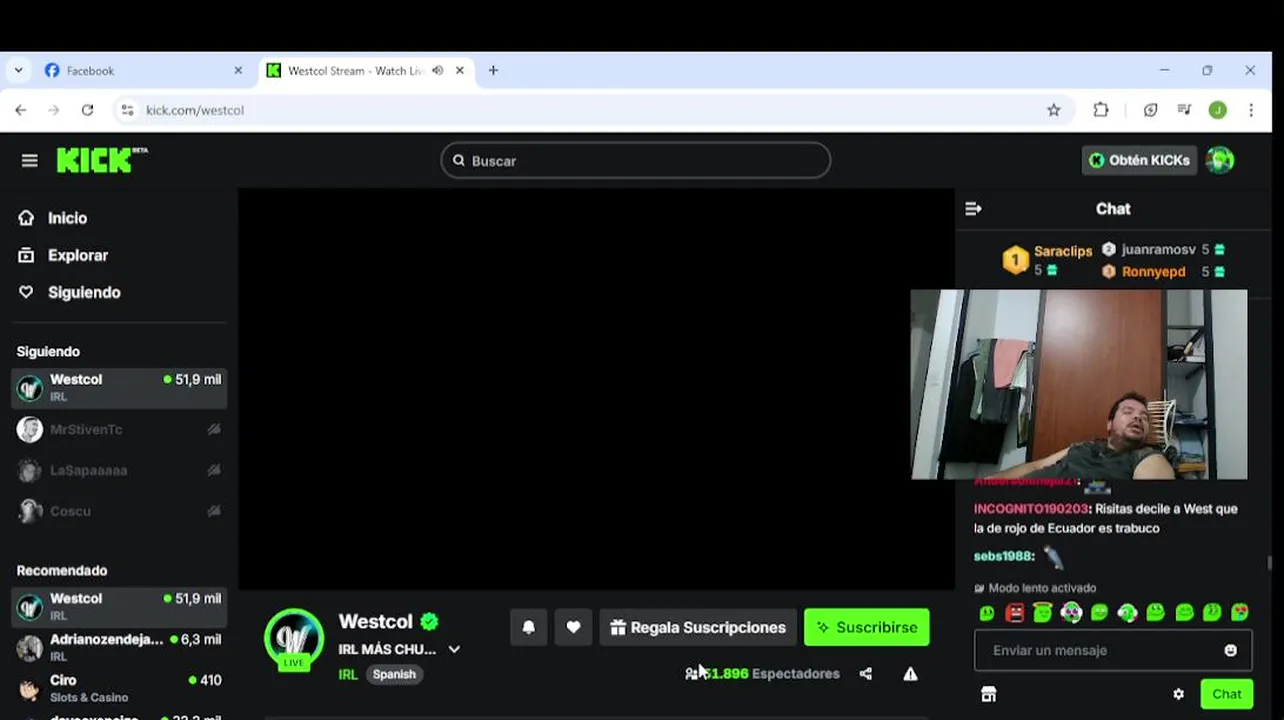1284x720 pixels.
Task: Go back in the browser
Action: point(21,110)
